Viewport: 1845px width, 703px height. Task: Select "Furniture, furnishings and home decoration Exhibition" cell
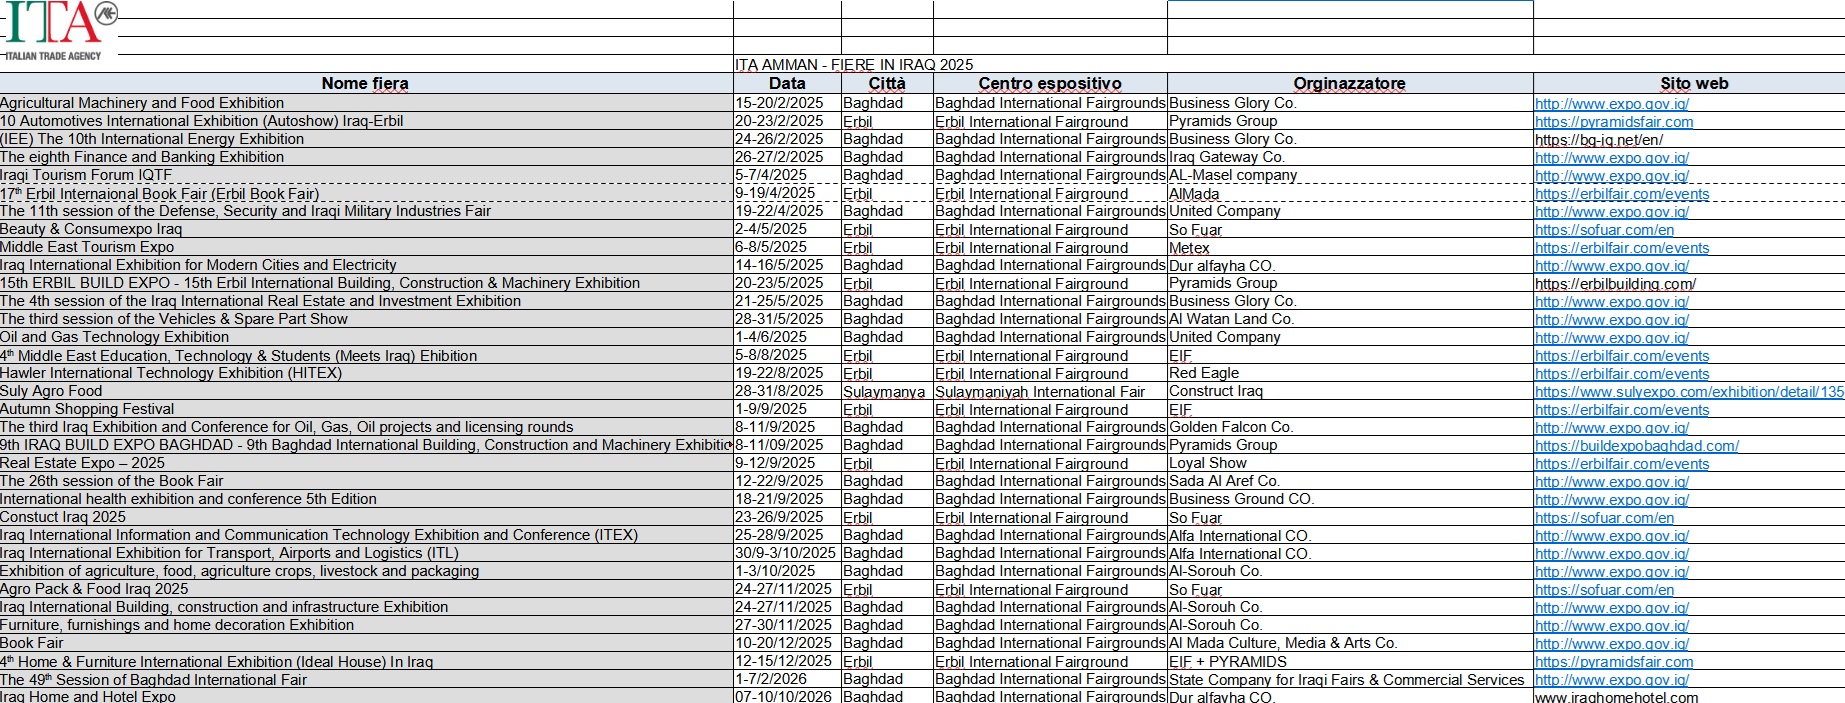click(x=366, y=625)
